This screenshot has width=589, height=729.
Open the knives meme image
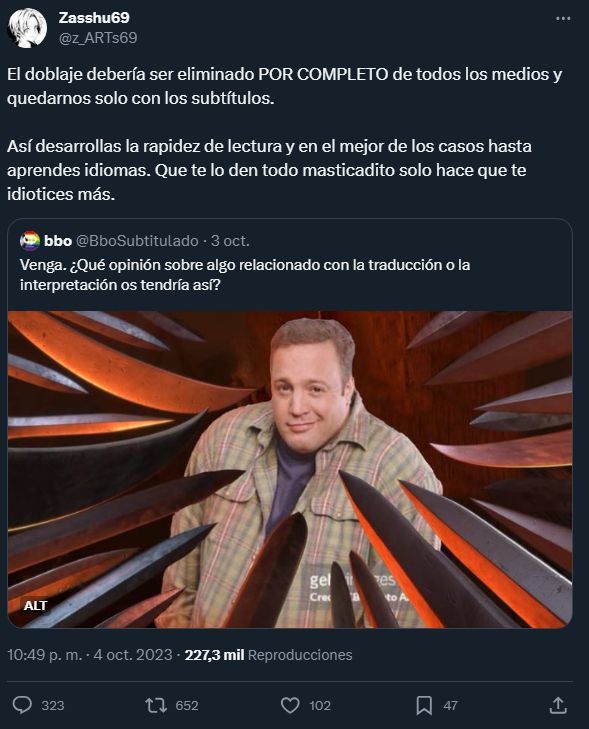coord(290,470)
